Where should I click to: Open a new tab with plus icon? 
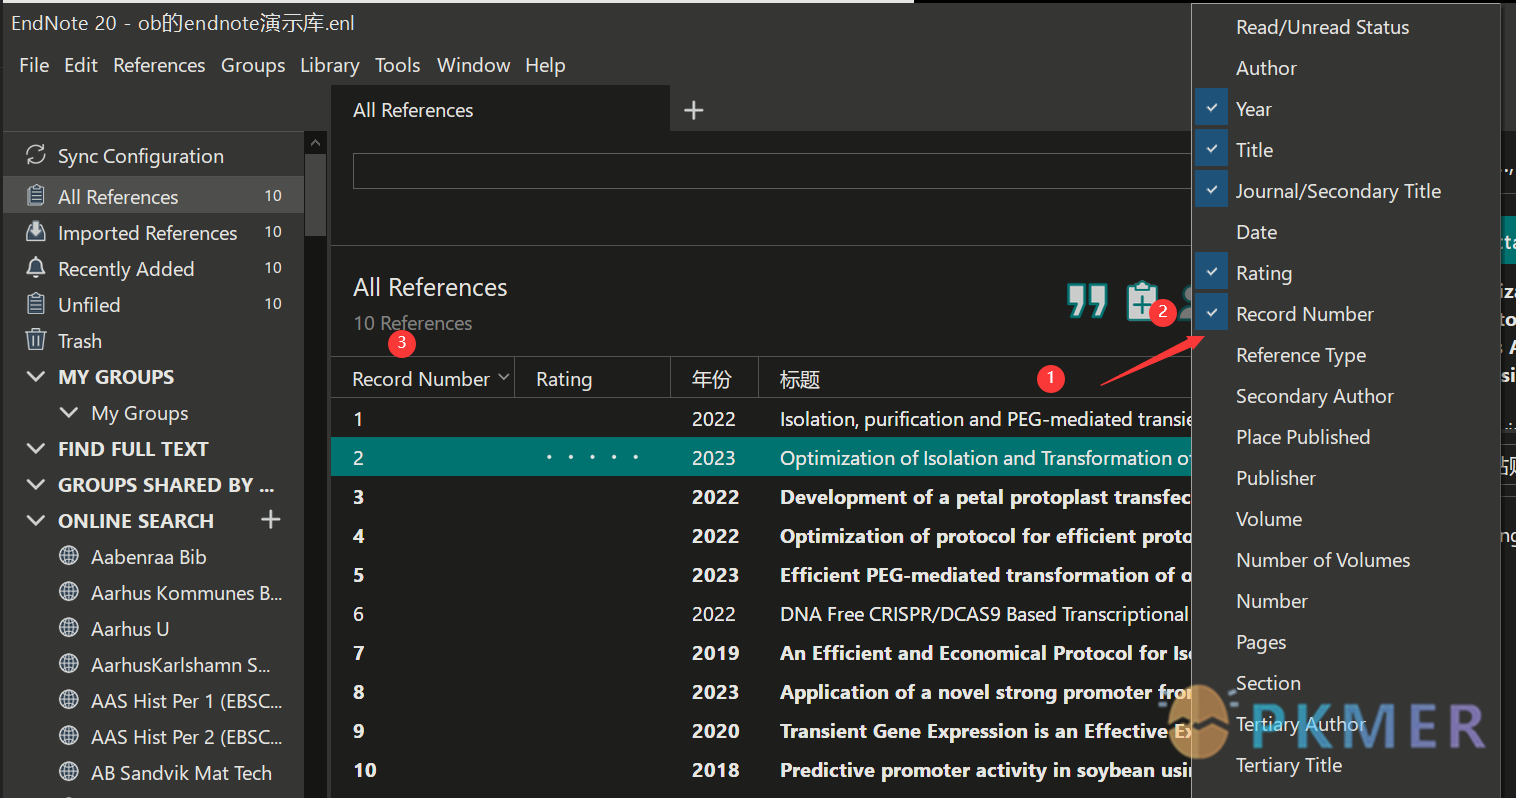693,110
